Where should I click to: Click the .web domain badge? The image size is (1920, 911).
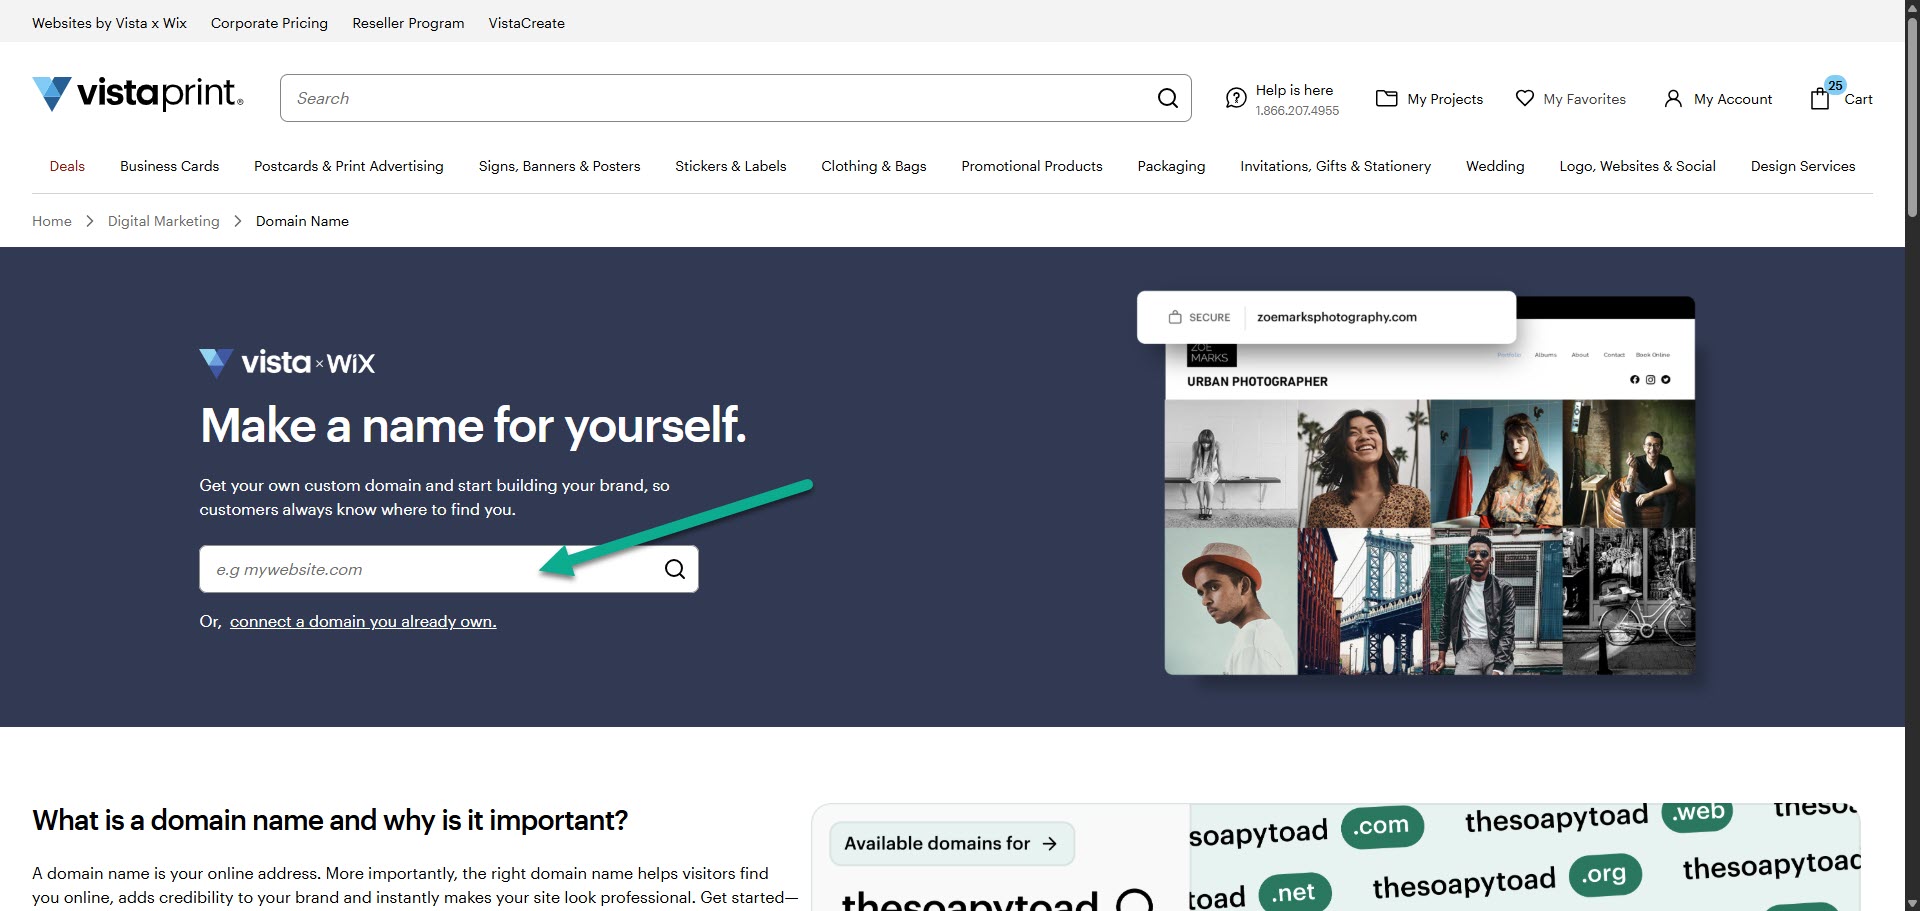[x=1698, y=814]
